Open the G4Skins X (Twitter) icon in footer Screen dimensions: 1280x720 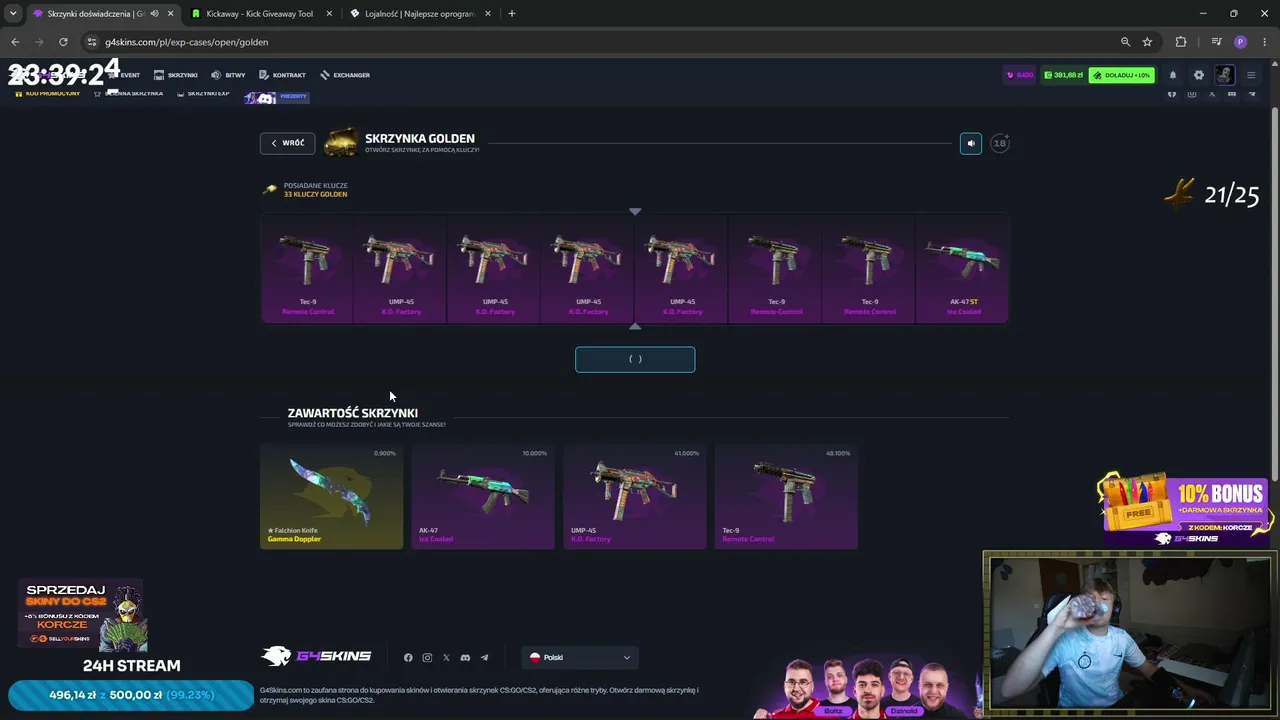(x=446, y=658)
